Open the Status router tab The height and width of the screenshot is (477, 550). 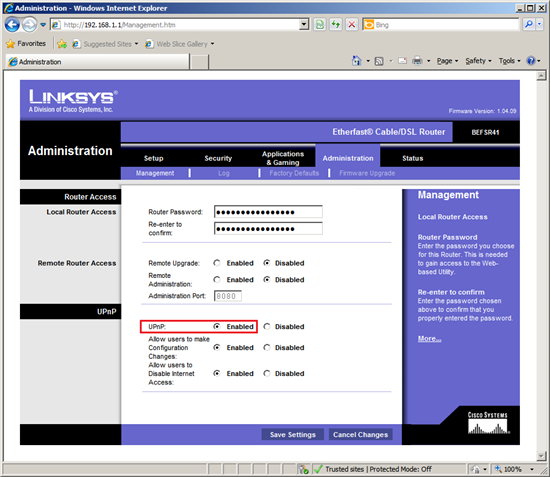click(412, 158)
